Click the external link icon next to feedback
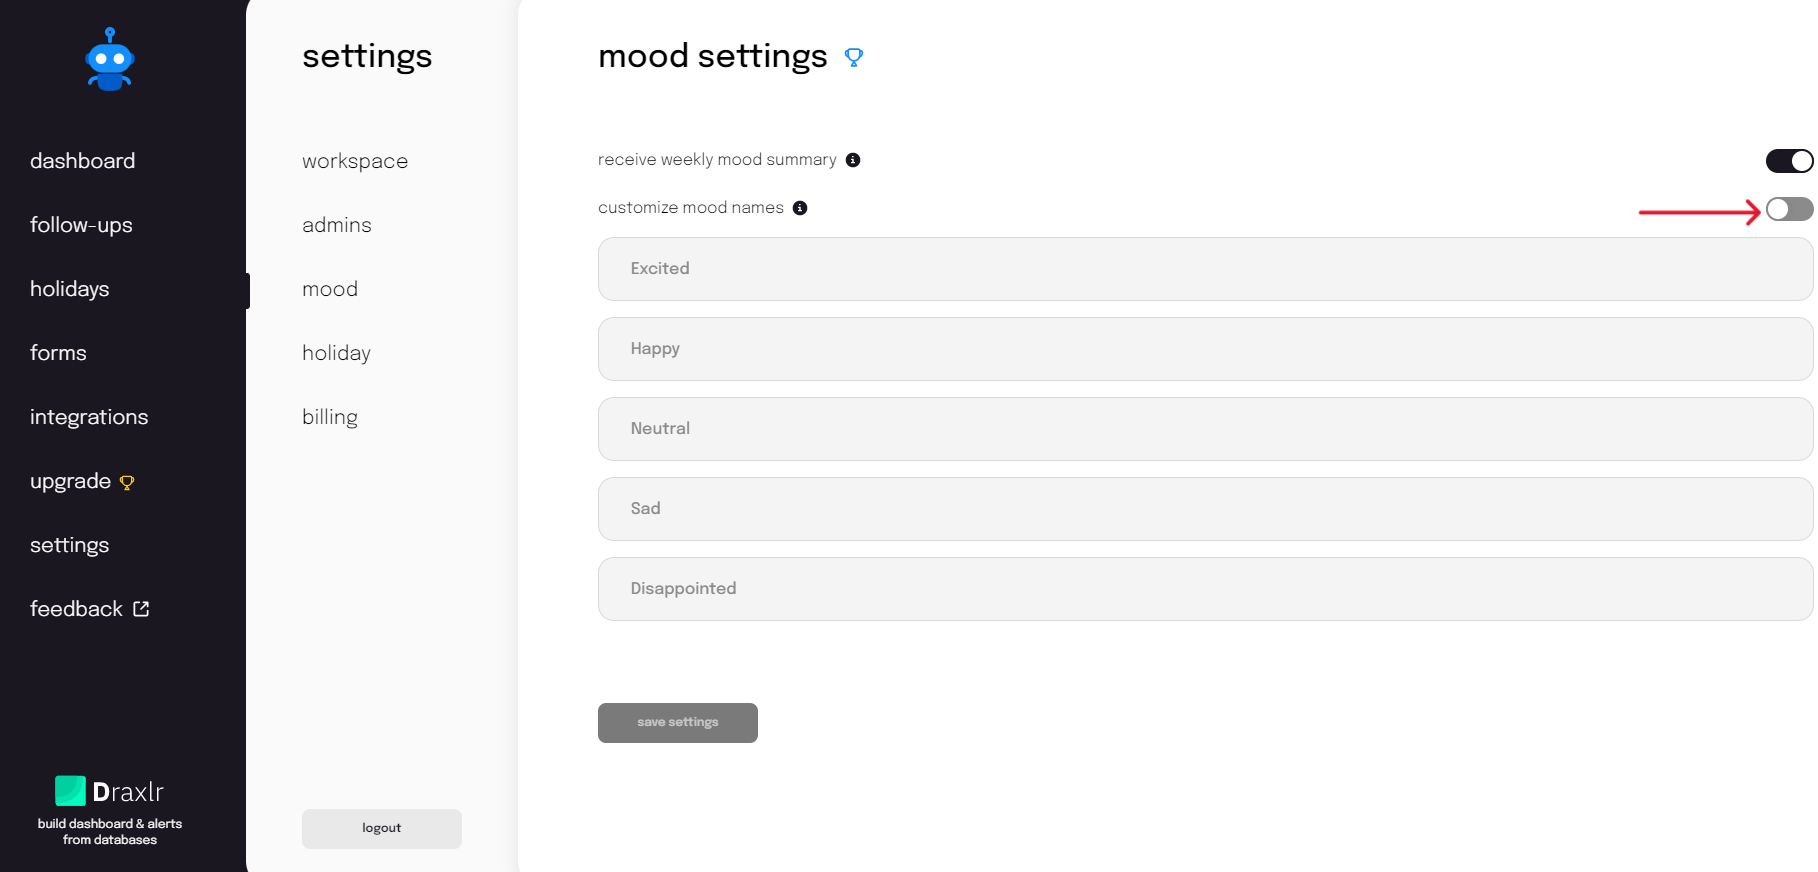Screen dimensions: 1818x872 coord(140,608)
